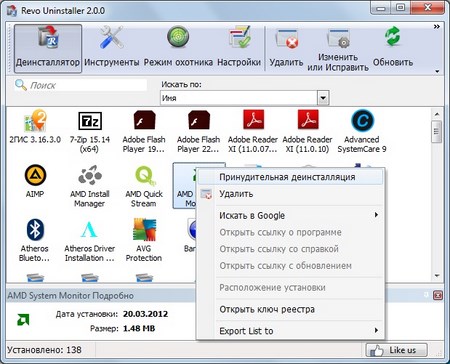Select the AMD Install Manager program
450x364 pixels.
click(x=89, y=186)
